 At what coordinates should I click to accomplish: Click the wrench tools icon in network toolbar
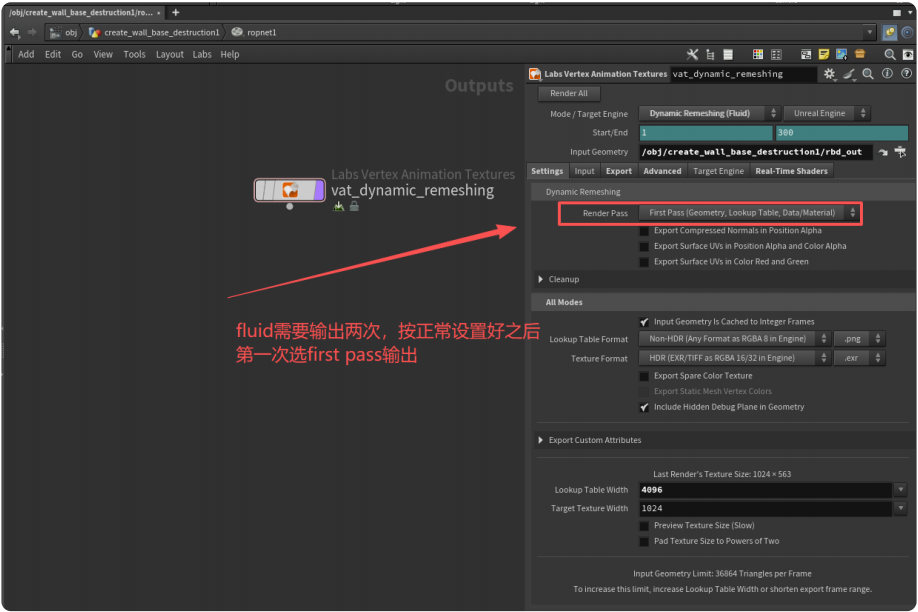coord(692,54)
